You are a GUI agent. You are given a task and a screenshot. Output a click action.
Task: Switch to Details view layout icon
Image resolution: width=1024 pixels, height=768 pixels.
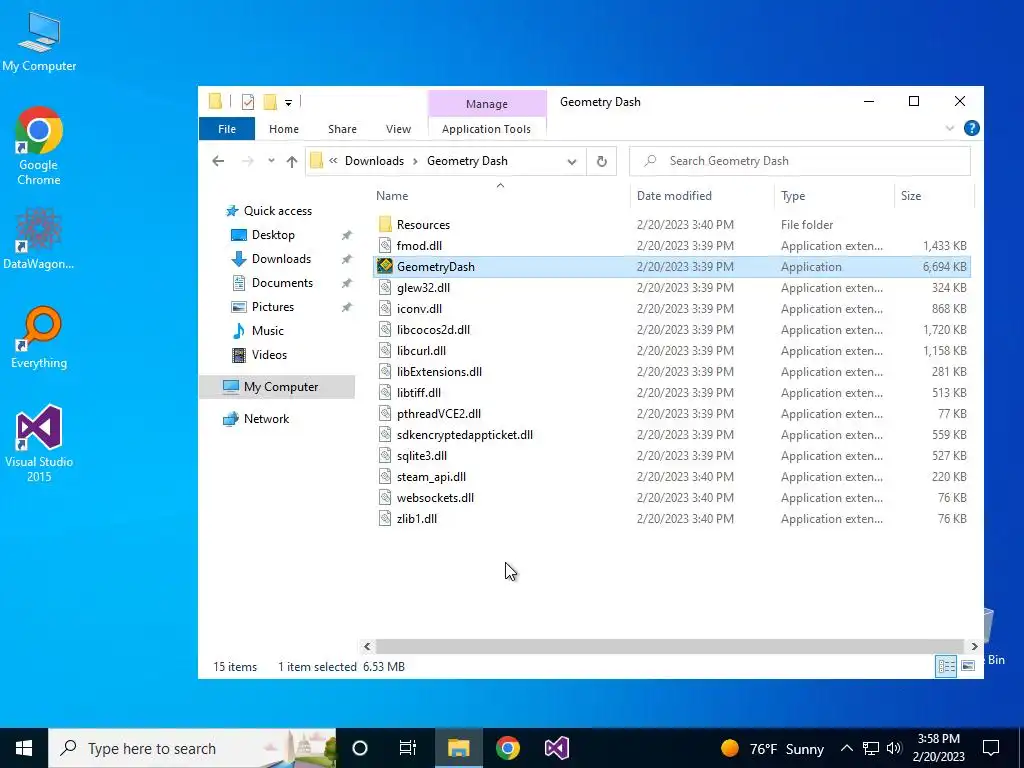click(x=946, y=665)
